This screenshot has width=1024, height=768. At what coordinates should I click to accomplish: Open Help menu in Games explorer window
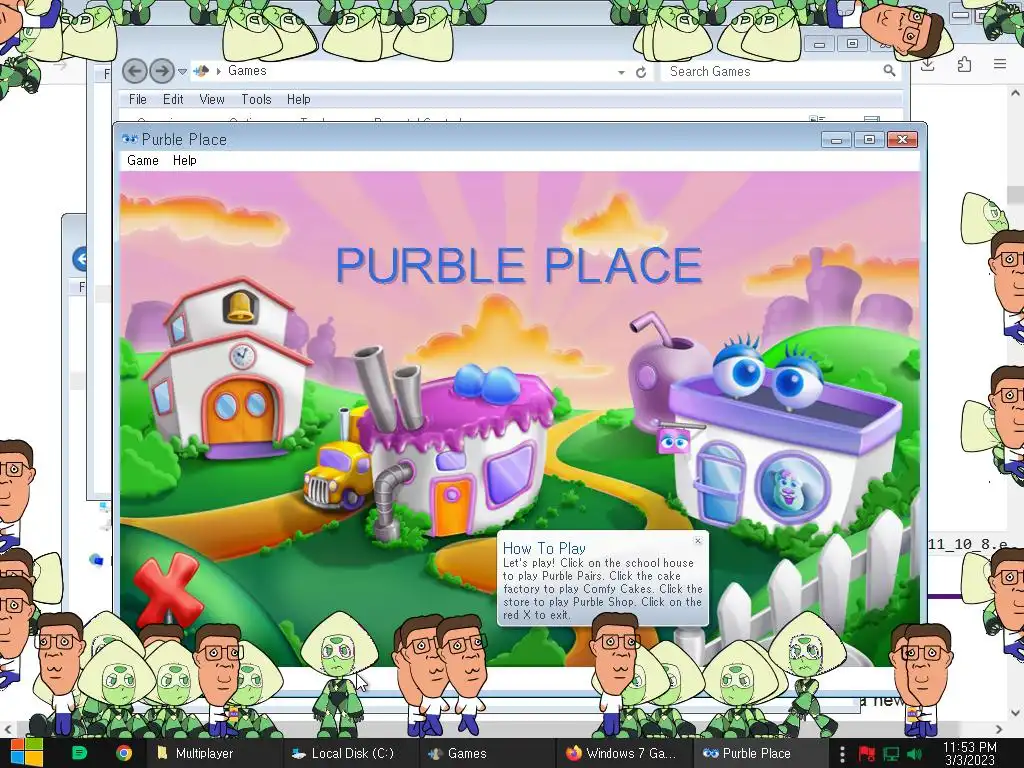pyautogui.click(x=298, y=99)
